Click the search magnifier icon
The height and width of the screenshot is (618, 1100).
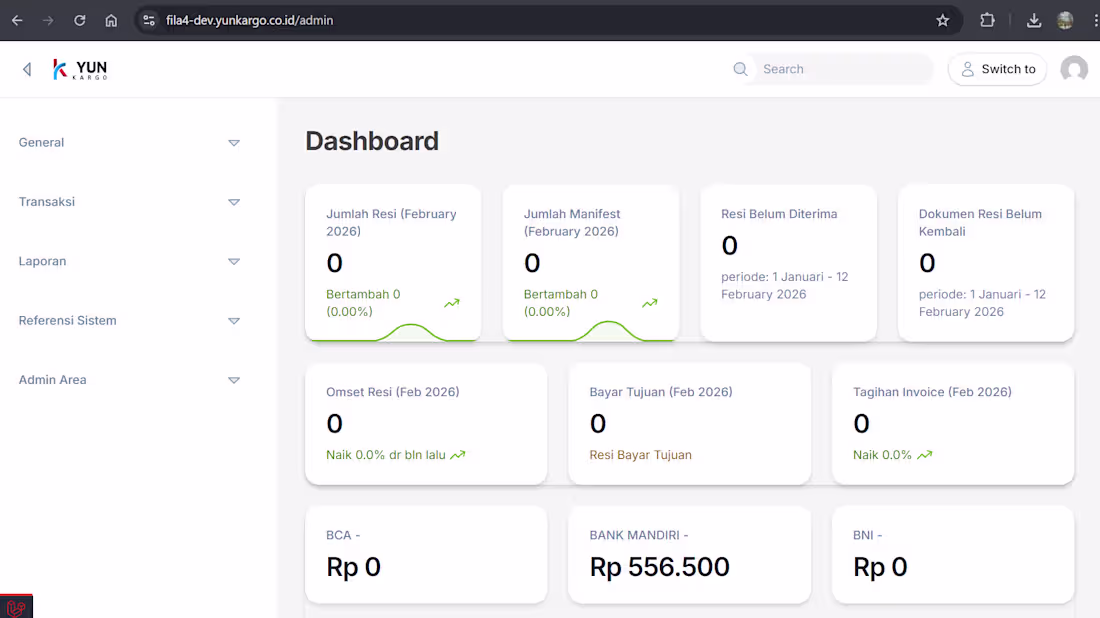(741, 69)
